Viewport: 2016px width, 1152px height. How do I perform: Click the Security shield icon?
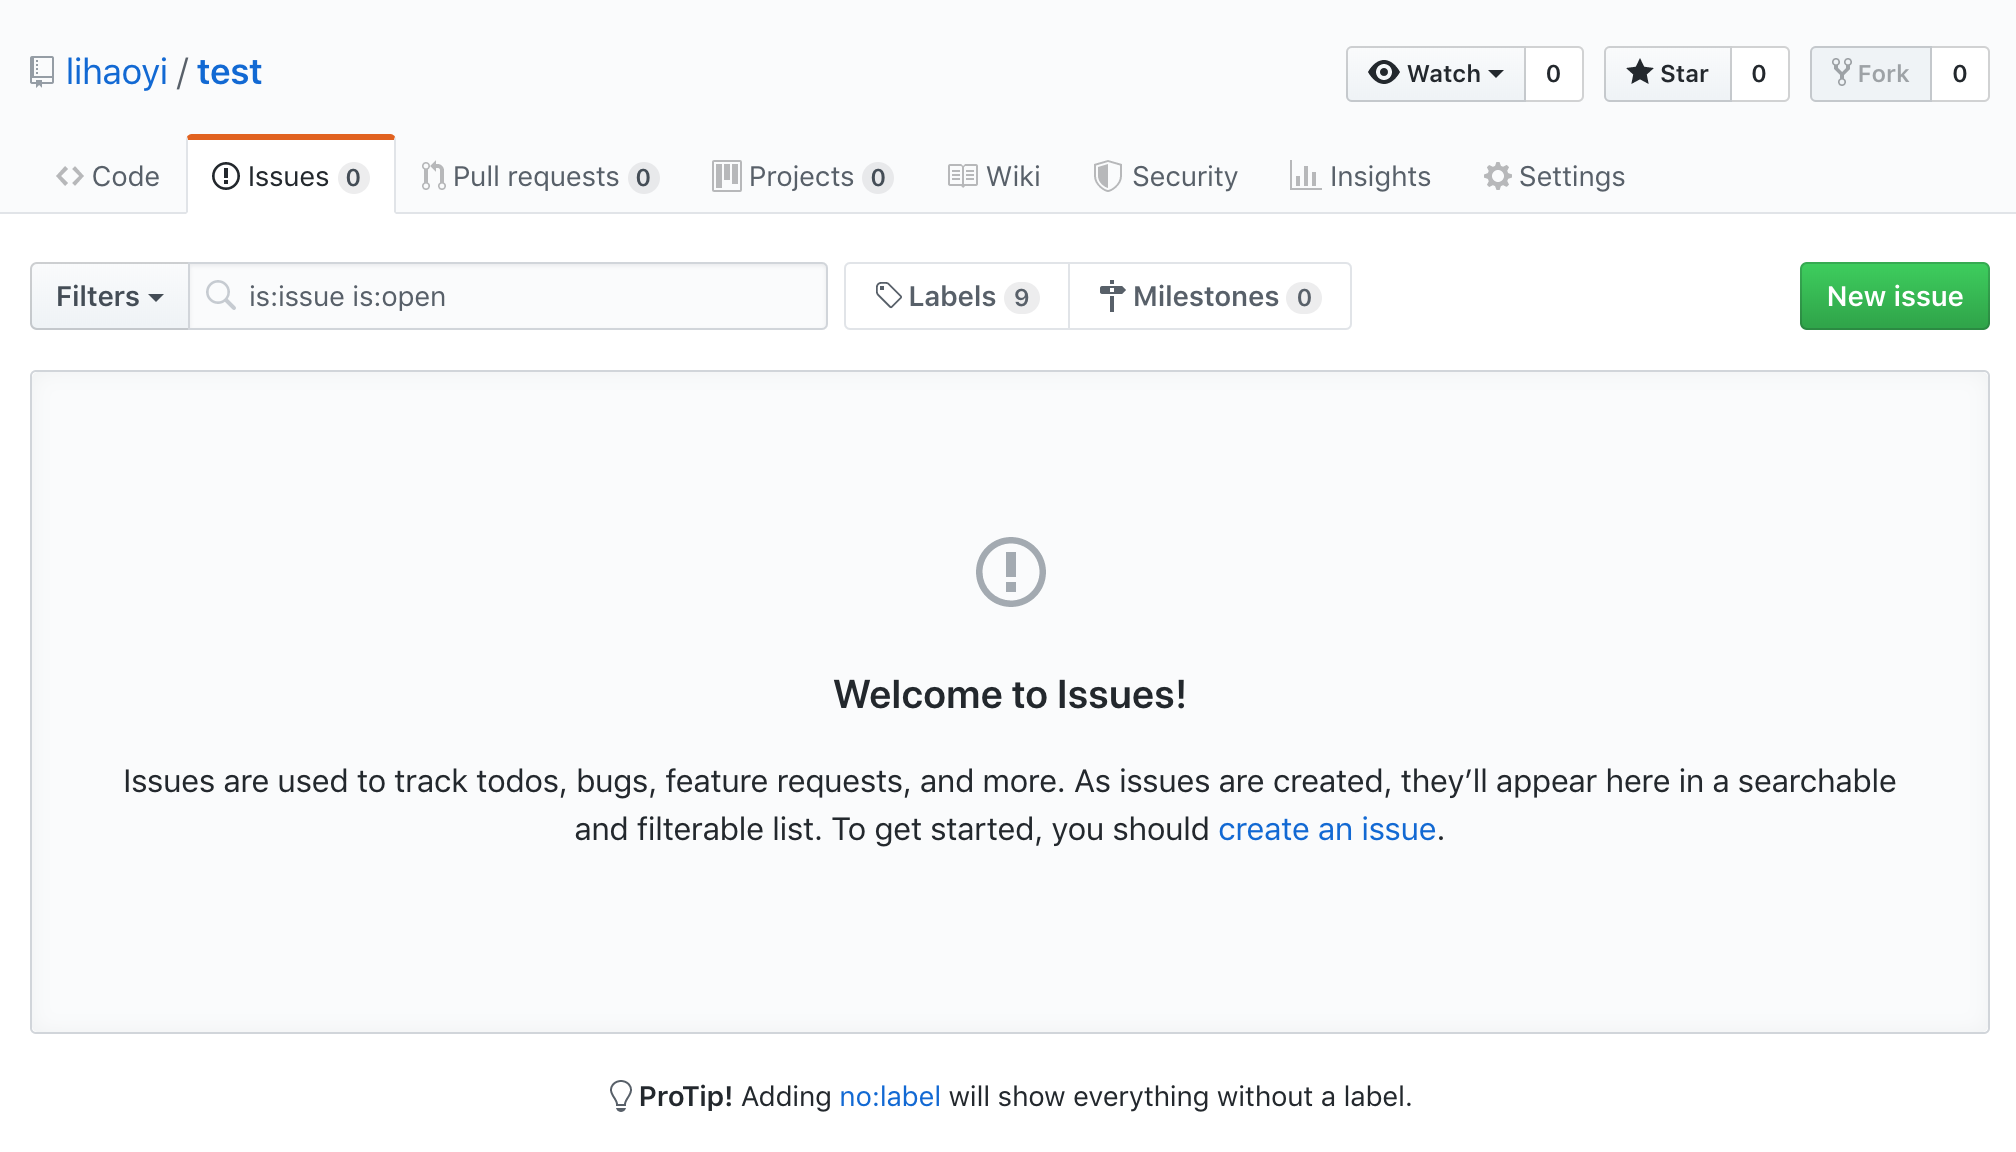[1106, 174]
